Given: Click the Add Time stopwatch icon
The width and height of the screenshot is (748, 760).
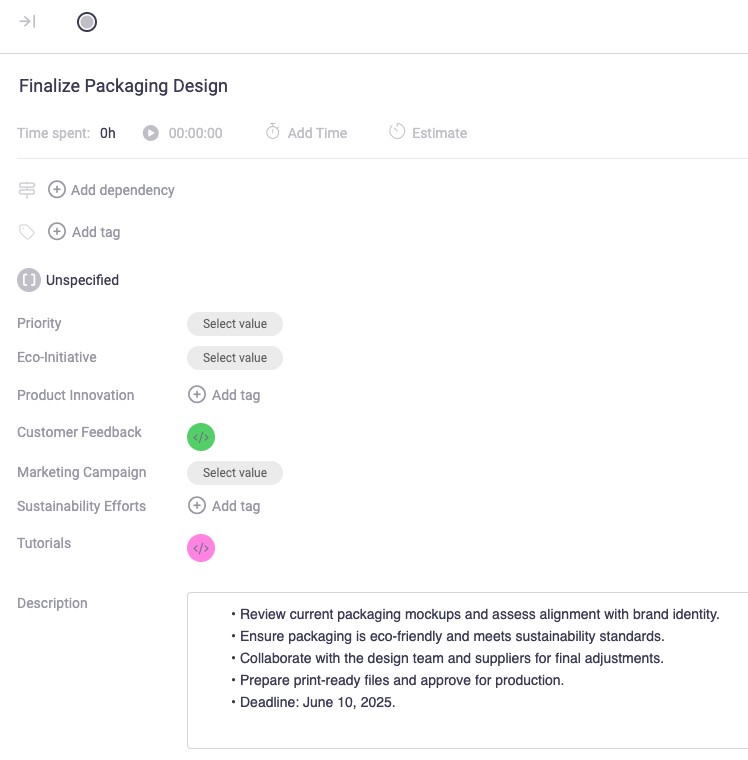Looking at the screenshot, I should 272,132.
